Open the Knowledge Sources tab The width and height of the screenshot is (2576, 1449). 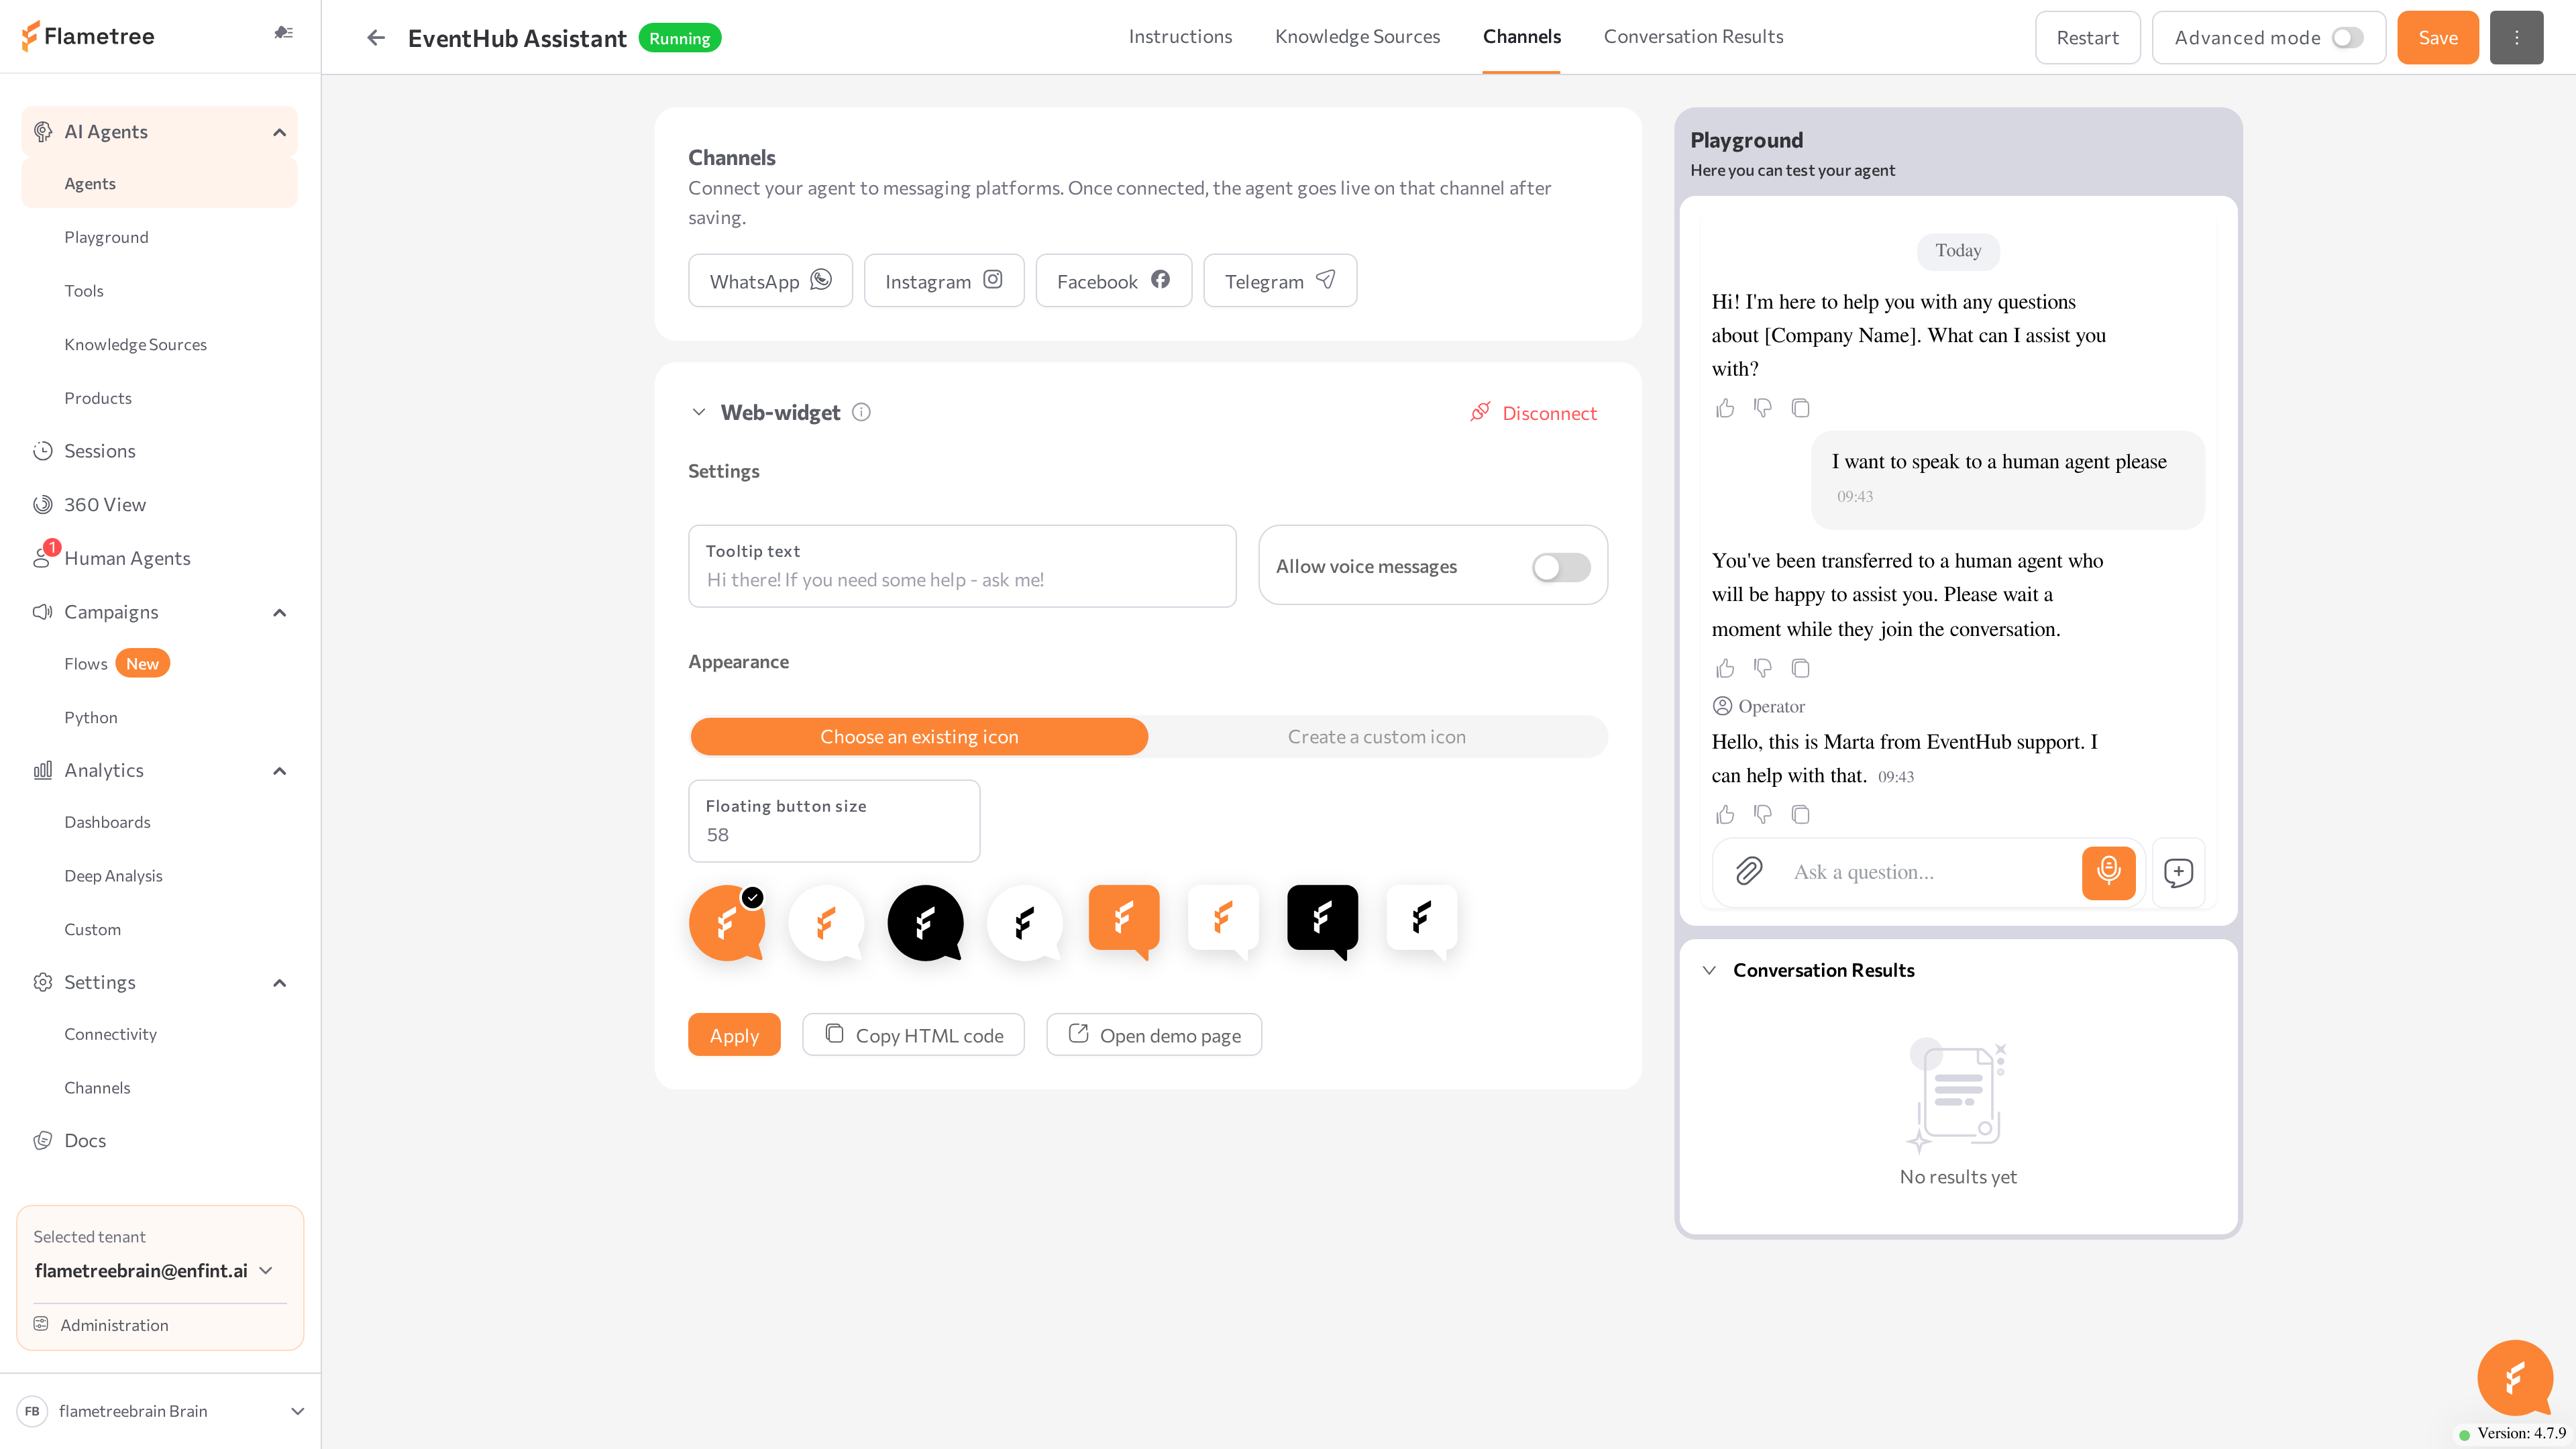1357,36
